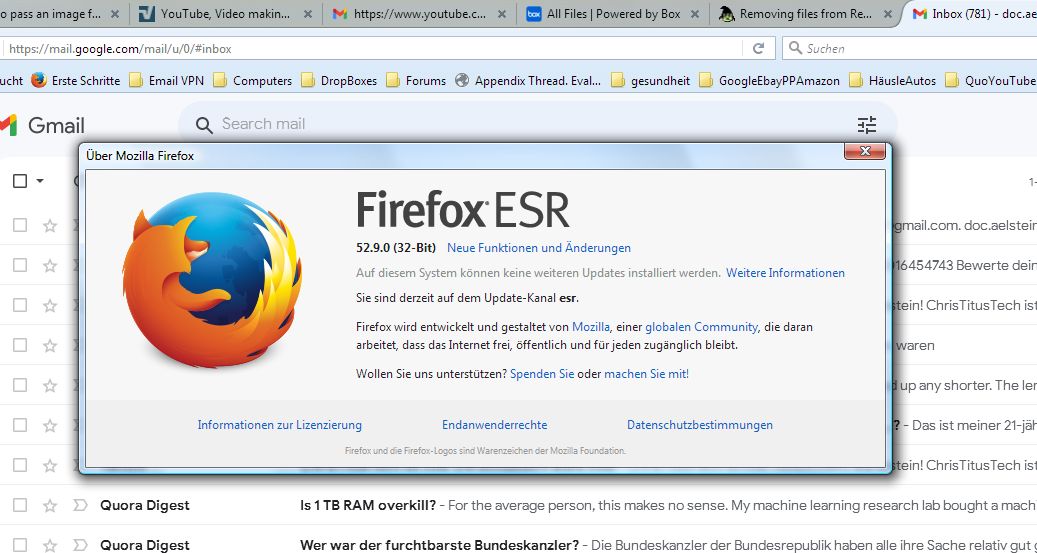Star the email row 'Das ist meiner 21-jäh'
Screen dimensions: 1037x553
pos(50,425)
